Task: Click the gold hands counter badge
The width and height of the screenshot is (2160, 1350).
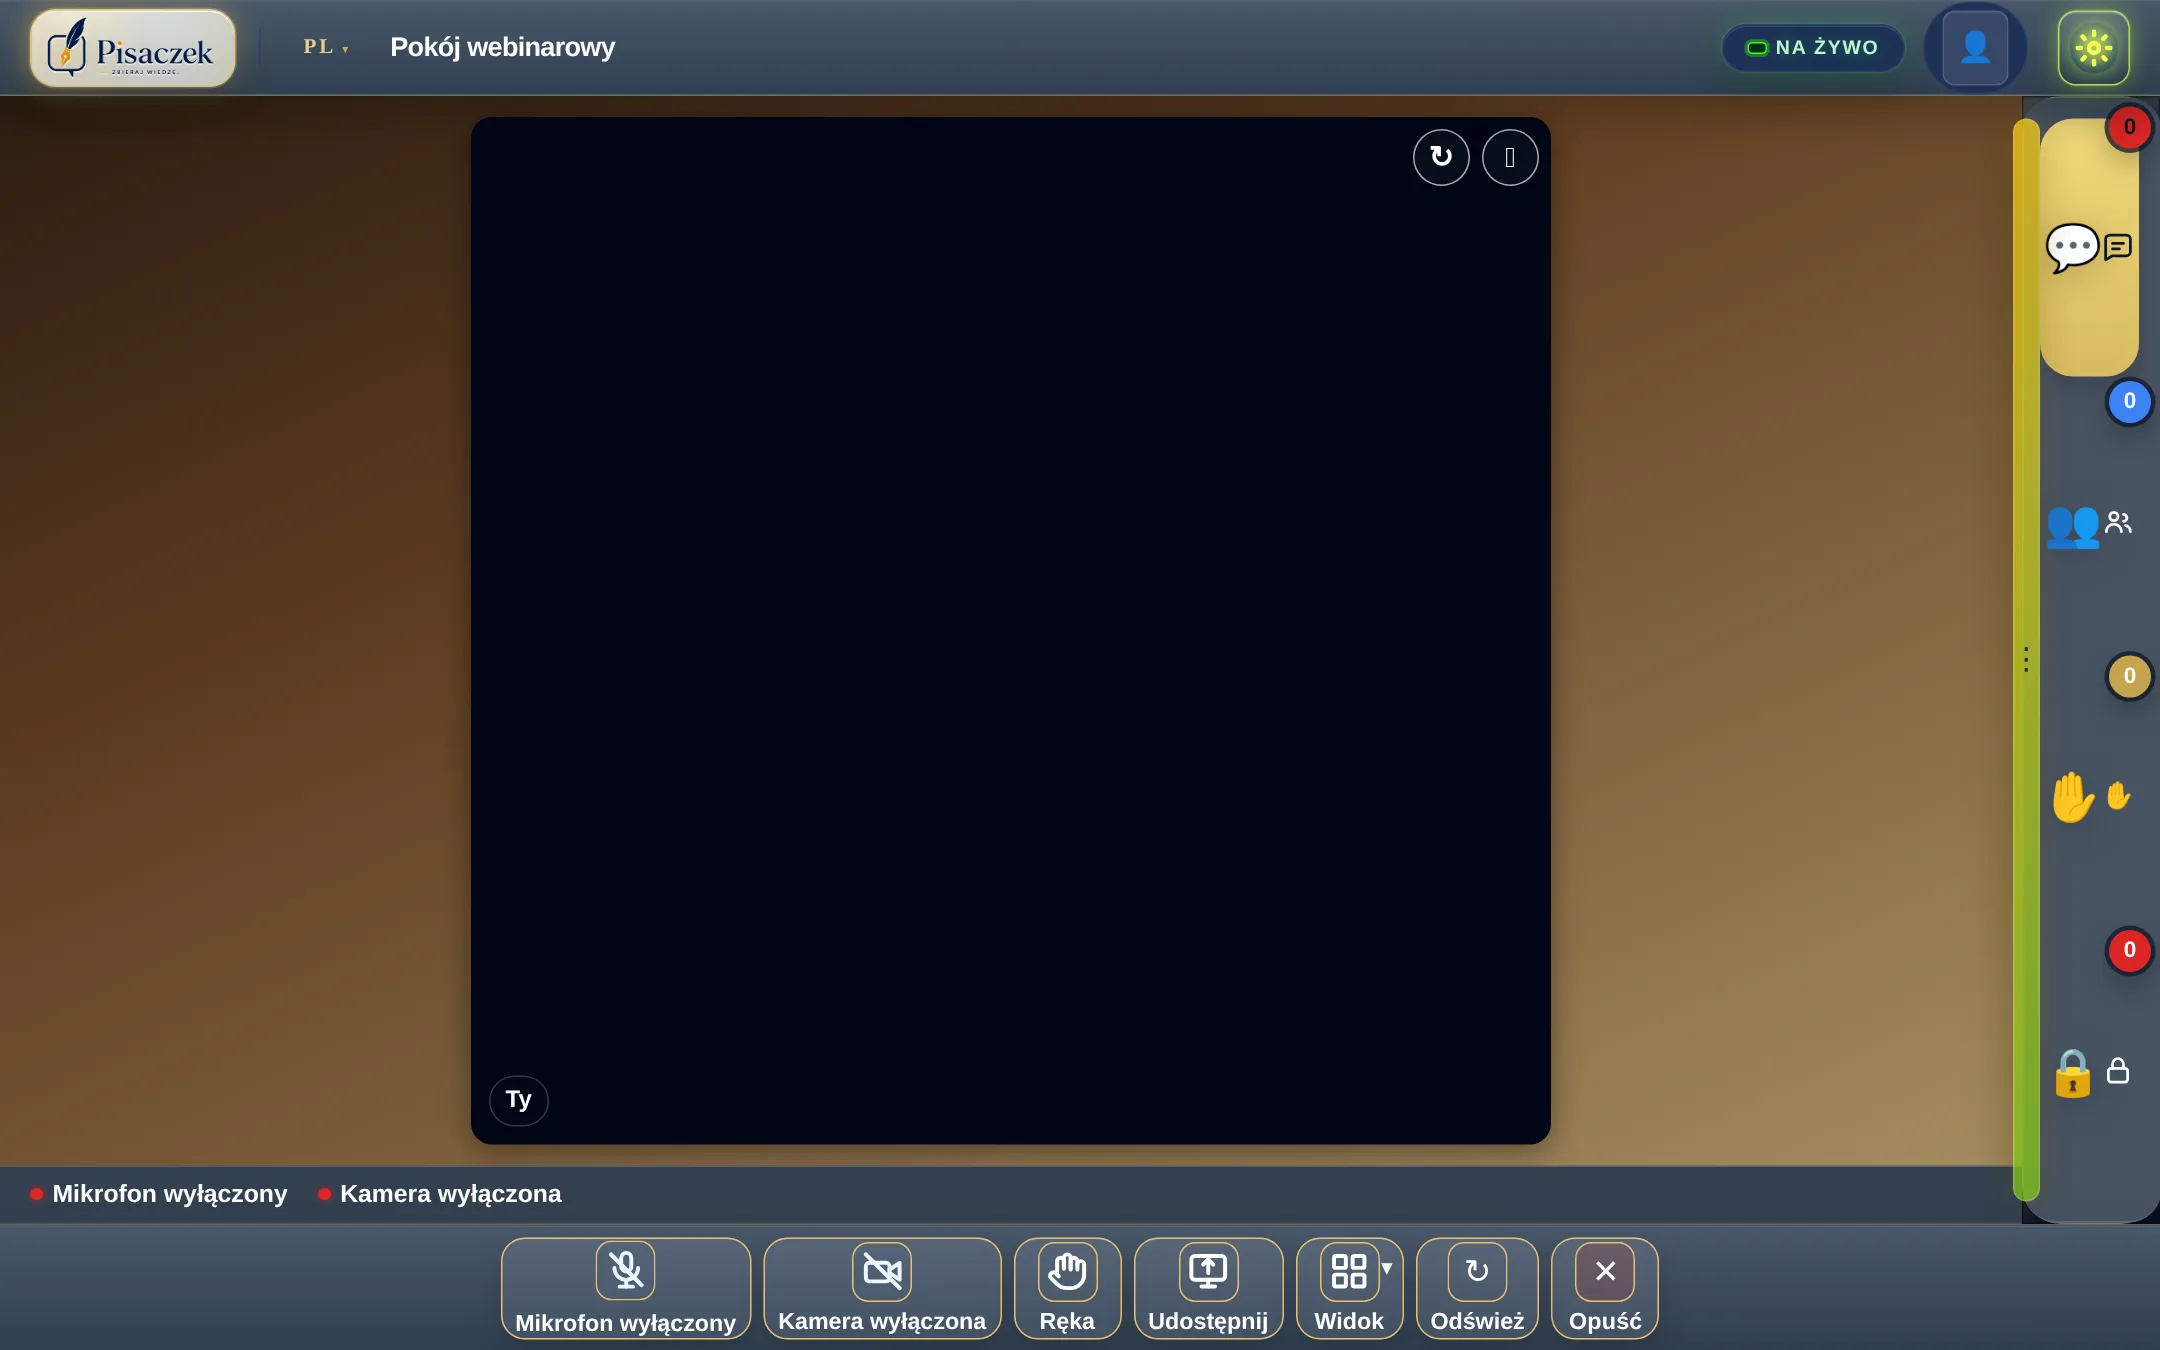Action: 2130,677
